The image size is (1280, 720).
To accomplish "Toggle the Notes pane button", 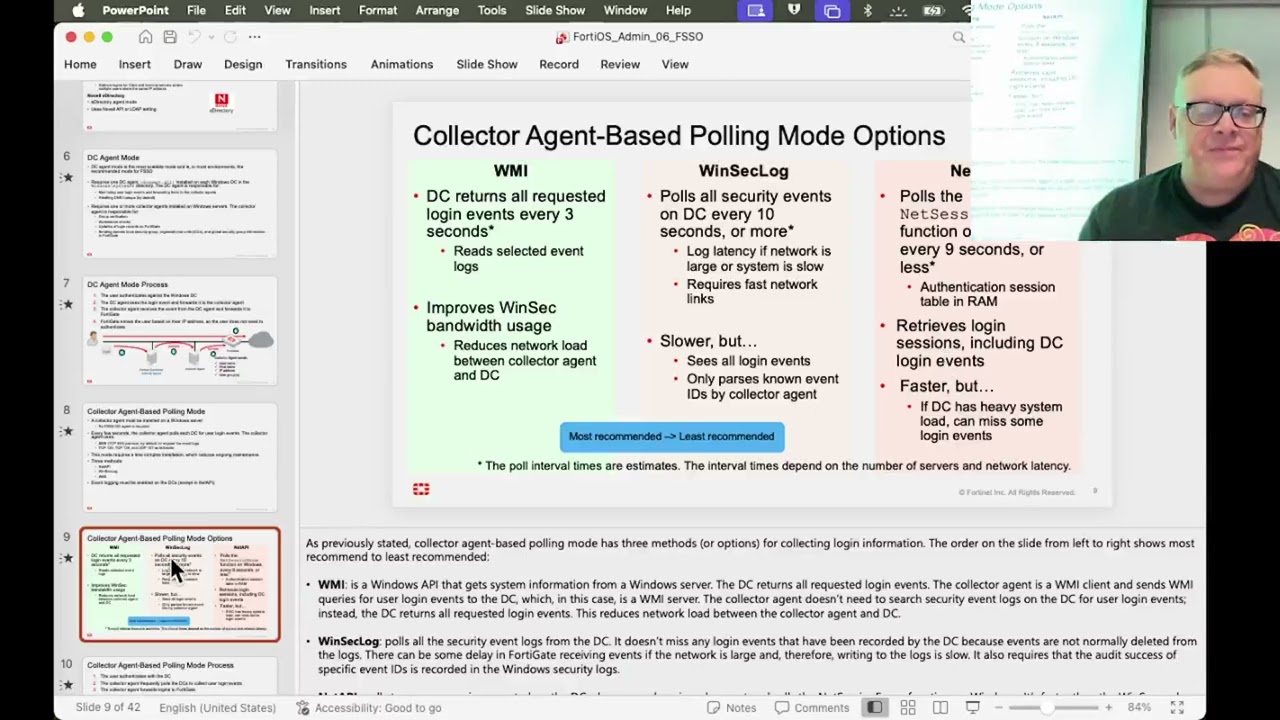I will [732, 708].
